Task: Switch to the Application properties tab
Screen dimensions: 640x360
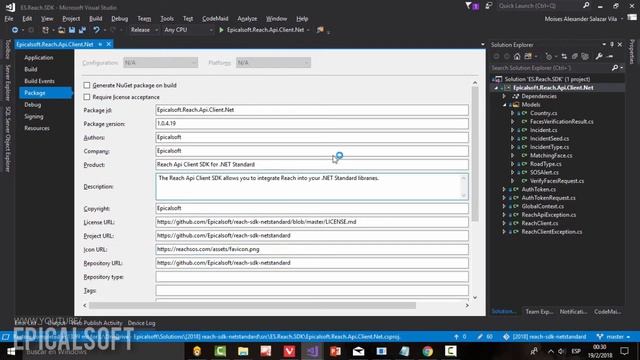Action: [x=38, y=58]
